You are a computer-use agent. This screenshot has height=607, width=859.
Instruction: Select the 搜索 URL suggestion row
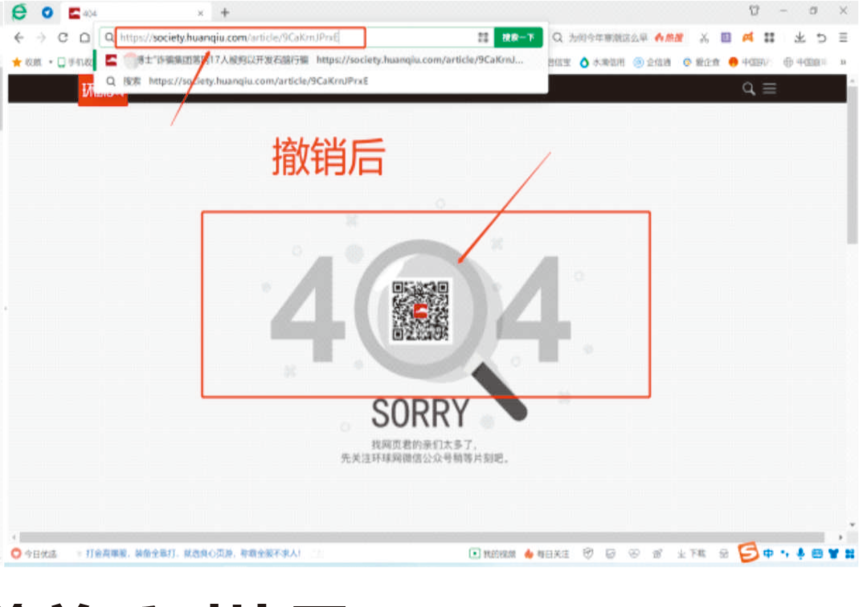(x=322, y=81)
